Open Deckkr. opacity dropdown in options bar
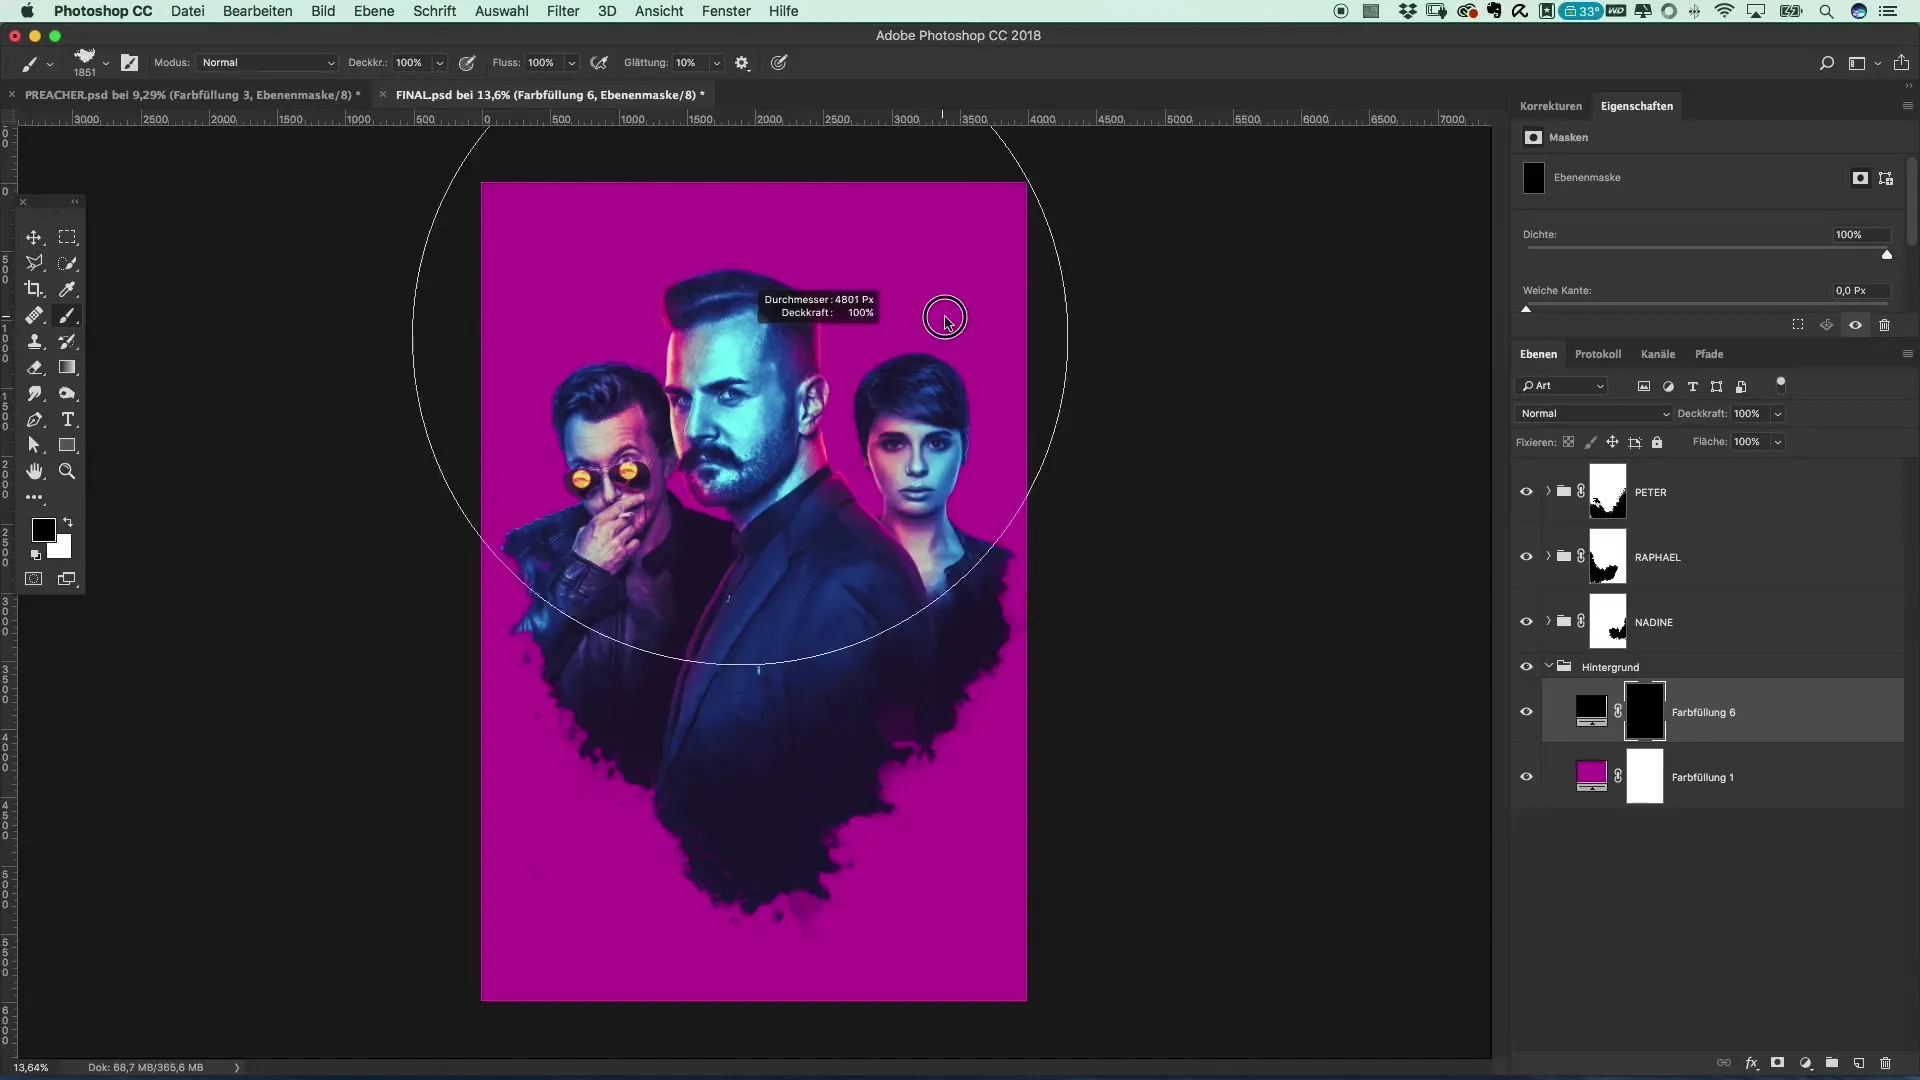The image size is (1920, 1080). pyautogui.click(x=439, y=62)
